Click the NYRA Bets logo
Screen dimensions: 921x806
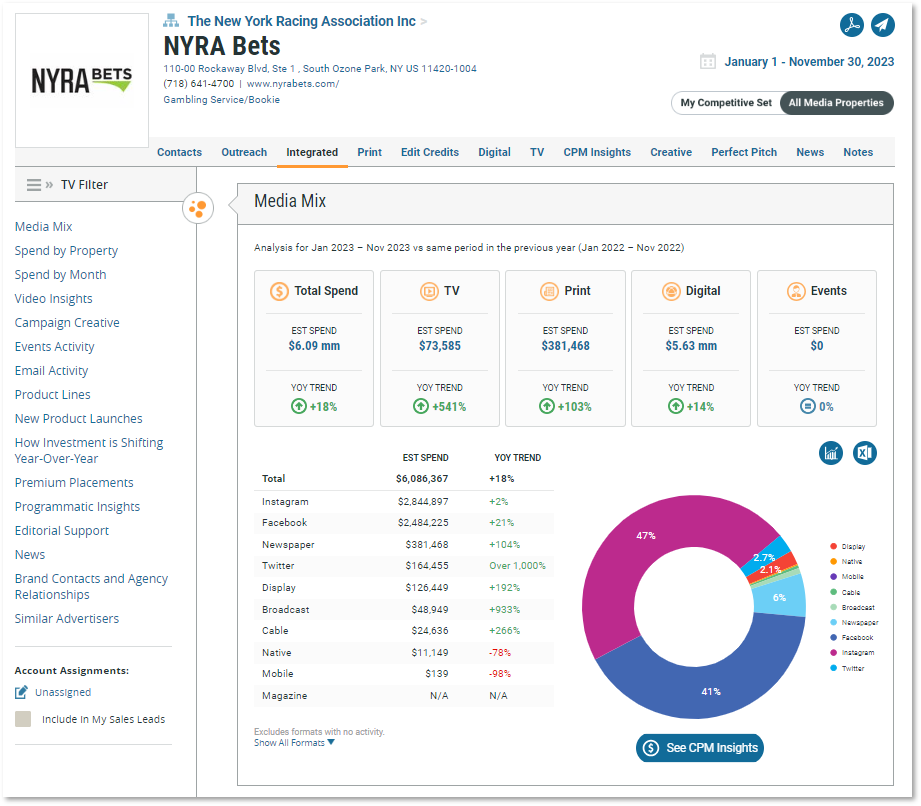point(82,80)
